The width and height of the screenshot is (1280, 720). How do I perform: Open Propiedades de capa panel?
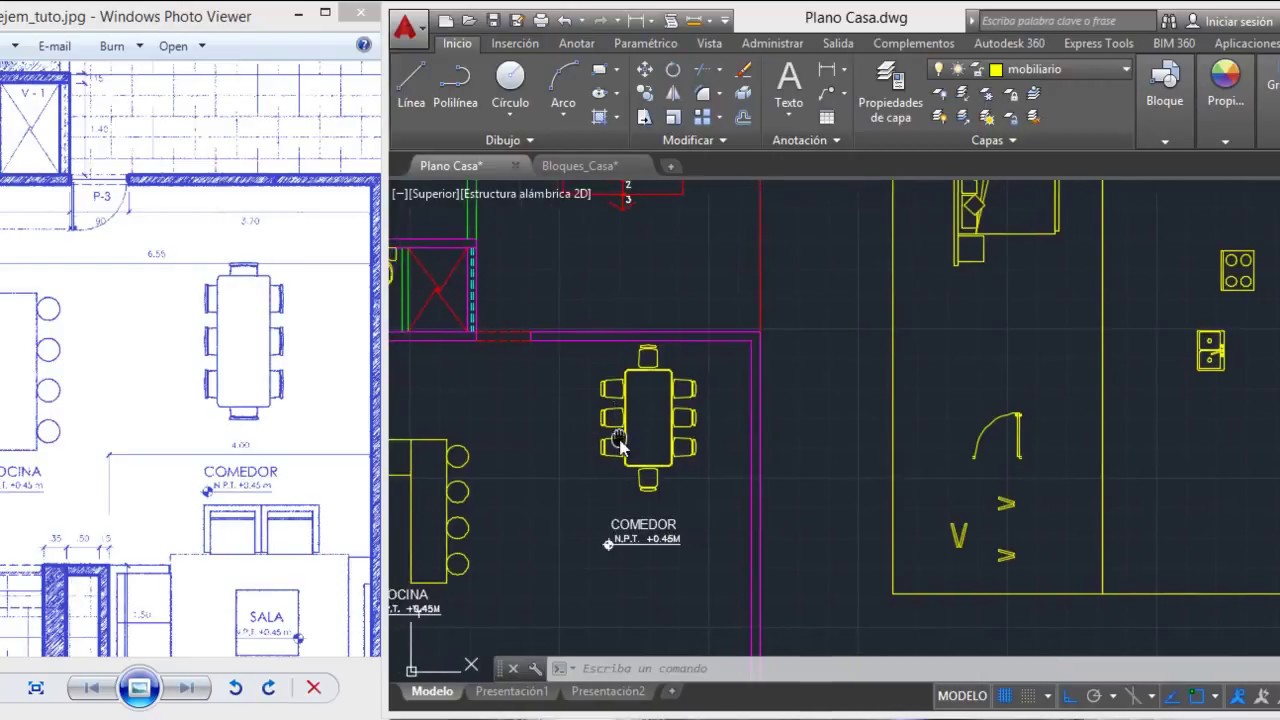coord(890,91)
